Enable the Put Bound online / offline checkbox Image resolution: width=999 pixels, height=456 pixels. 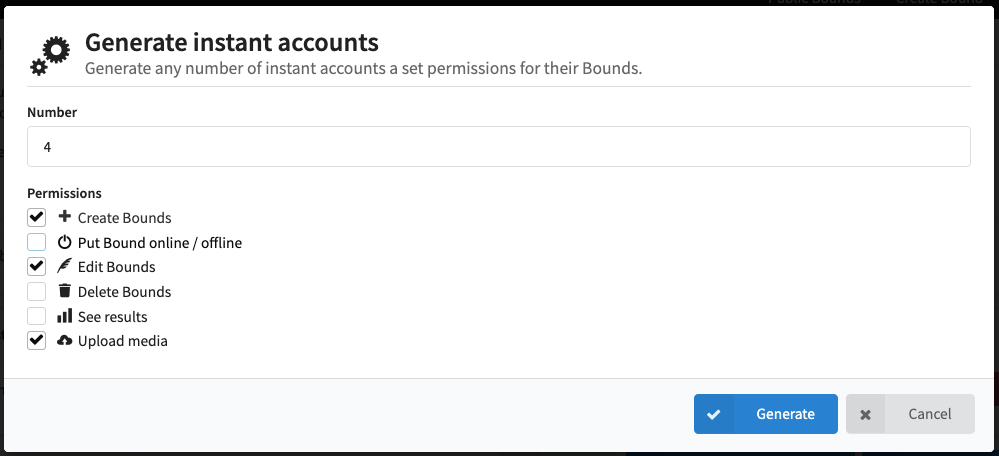[36, 242]
